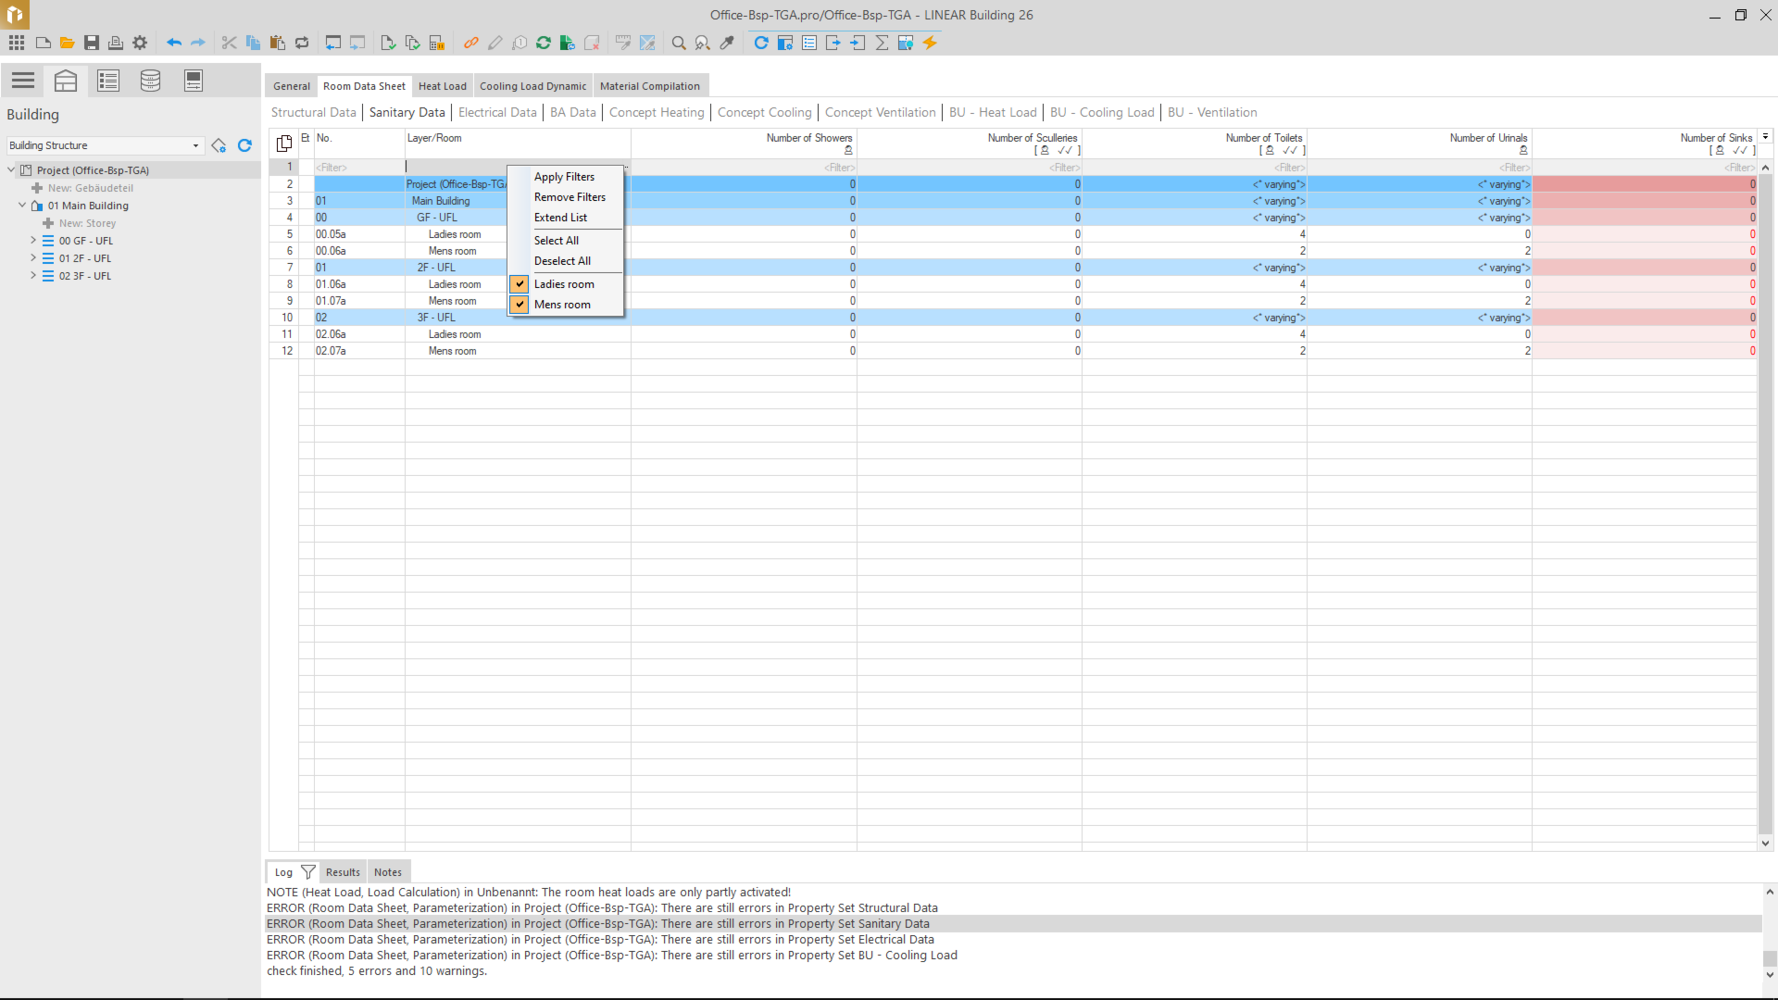Screen dimensions: 1778x1000
Task: Click the orange lightning bolt icon
Action: click(x=930, y=43)
